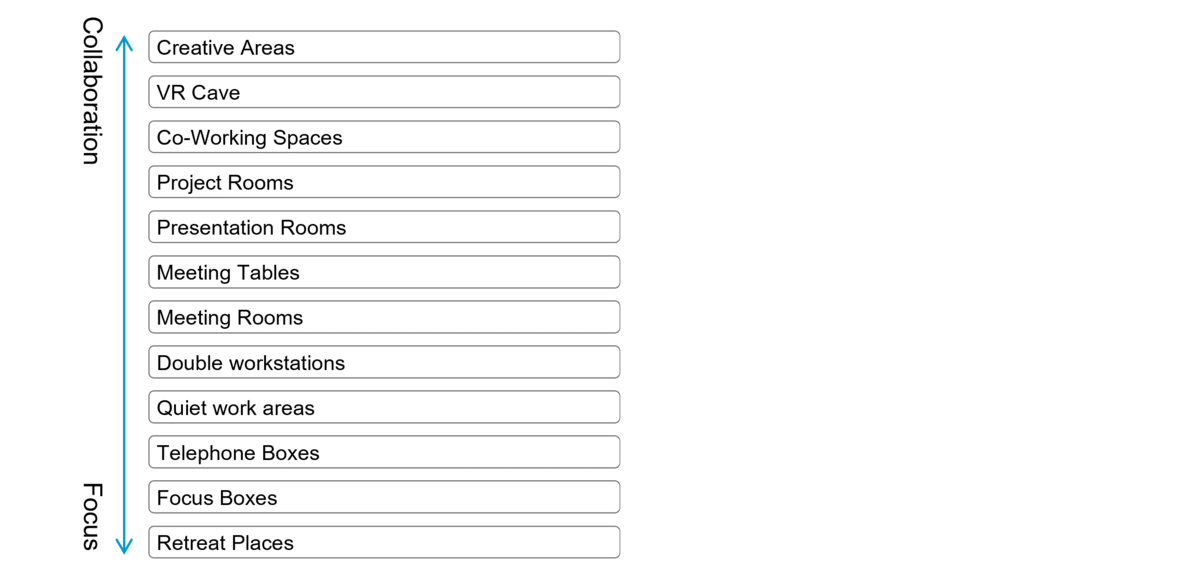Select the Double workstations box
The image size is (1200, 588).
click(x=384, y=362)
